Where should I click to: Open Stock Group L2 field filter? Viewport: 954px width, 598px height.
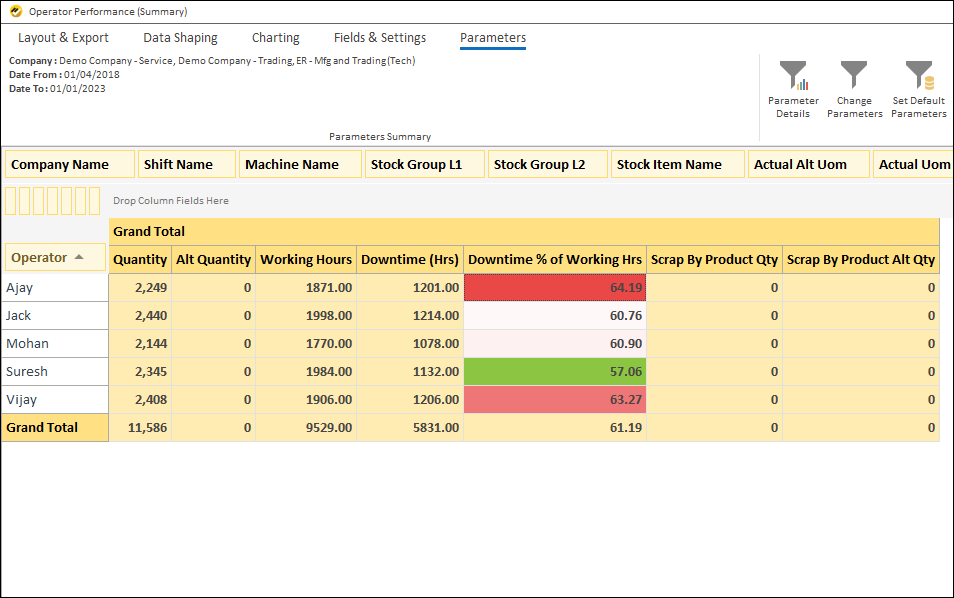(x=547, y=165)
